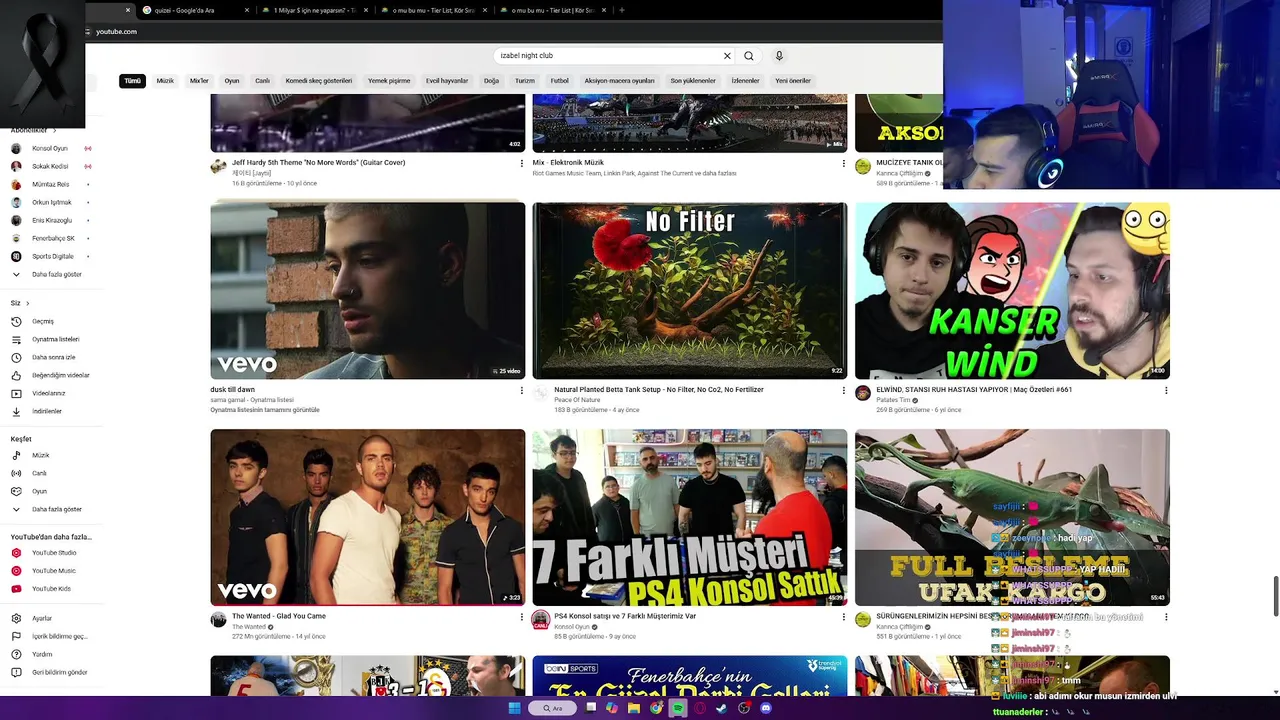Open Discord from the taskbar
This screenshot has height=720, width=1280.
766,708
